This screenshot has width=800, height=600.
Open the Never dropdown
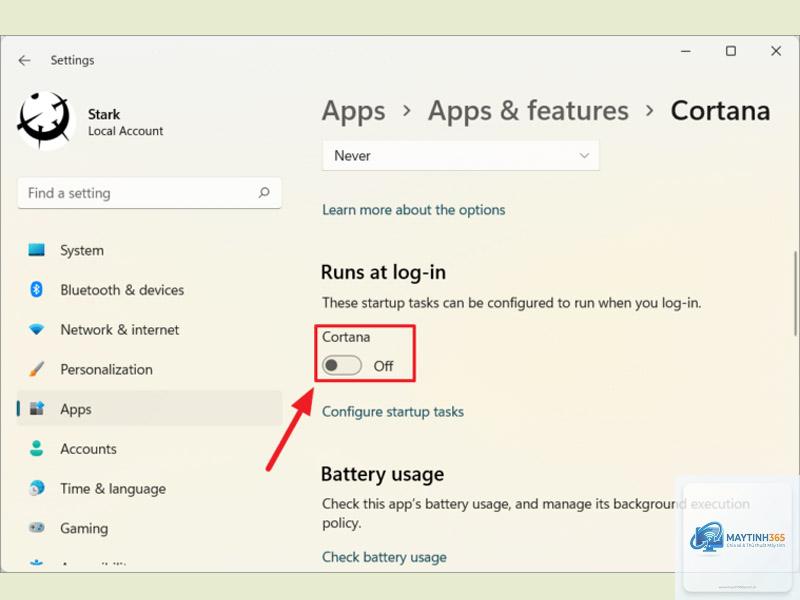(x=460, y=156)
